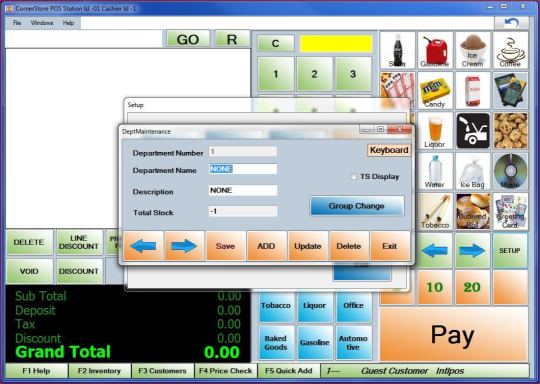540x384 pixels.
Task: Select the Soda bottle product icon
Action: tap(398, 51)
